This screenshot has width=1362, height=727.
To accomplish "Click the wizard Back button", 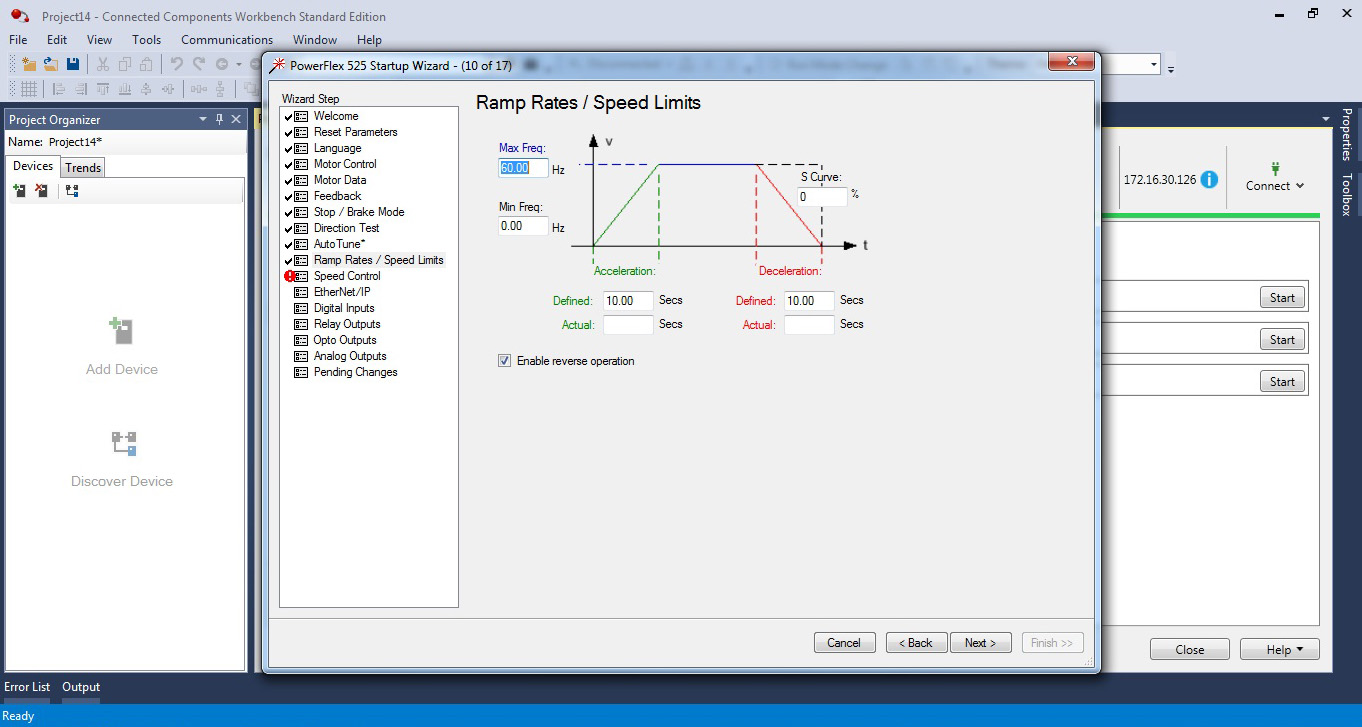I will click(x=916, y=643).
